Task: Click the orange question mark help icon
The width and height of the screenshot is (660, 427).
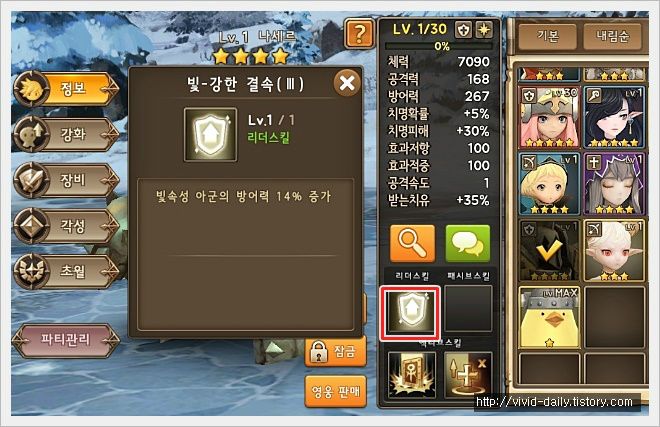Action: pos(359,33)
